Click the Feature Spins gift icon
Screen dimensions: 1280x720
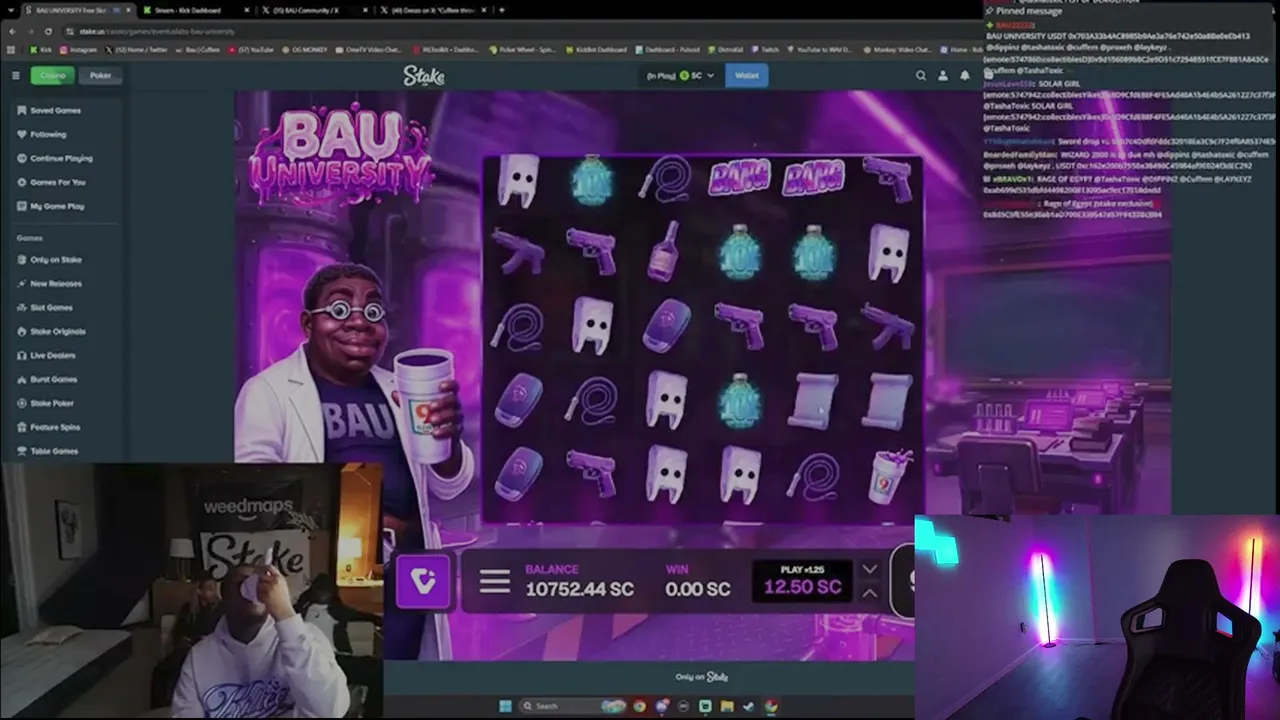pyautogui.click(x=22, y=428)
